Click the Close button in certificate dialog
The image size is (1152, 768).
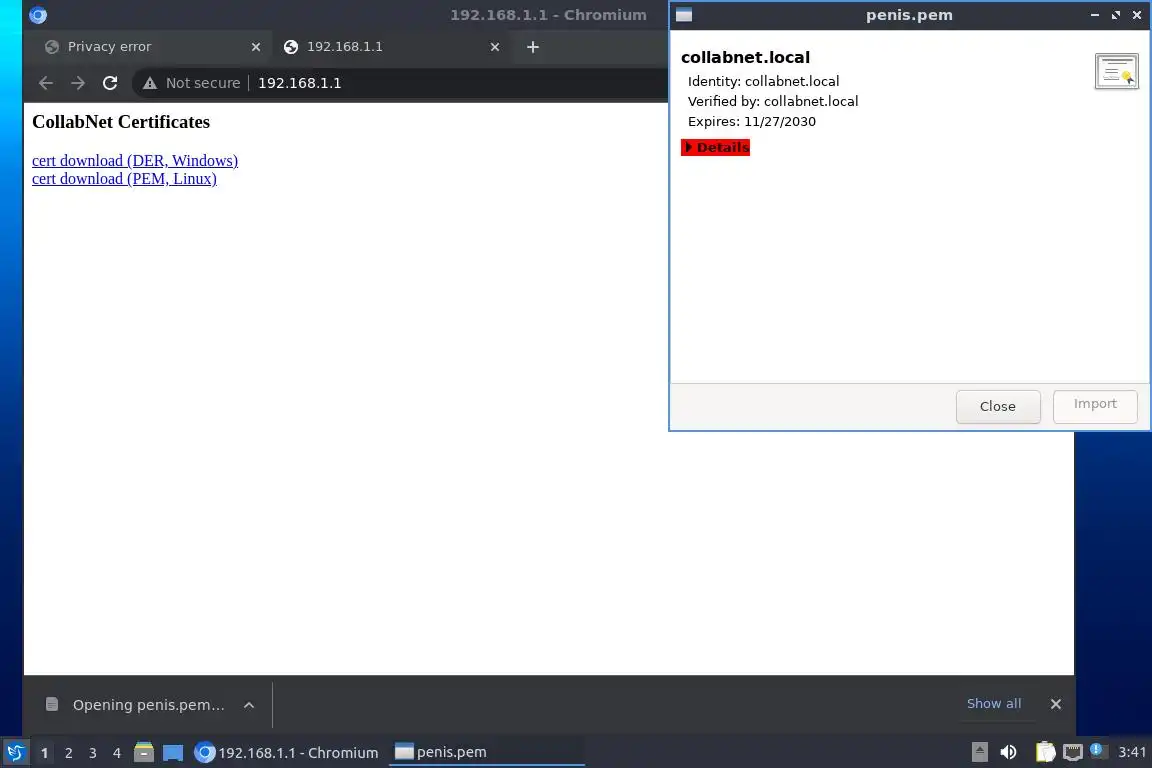998,406
